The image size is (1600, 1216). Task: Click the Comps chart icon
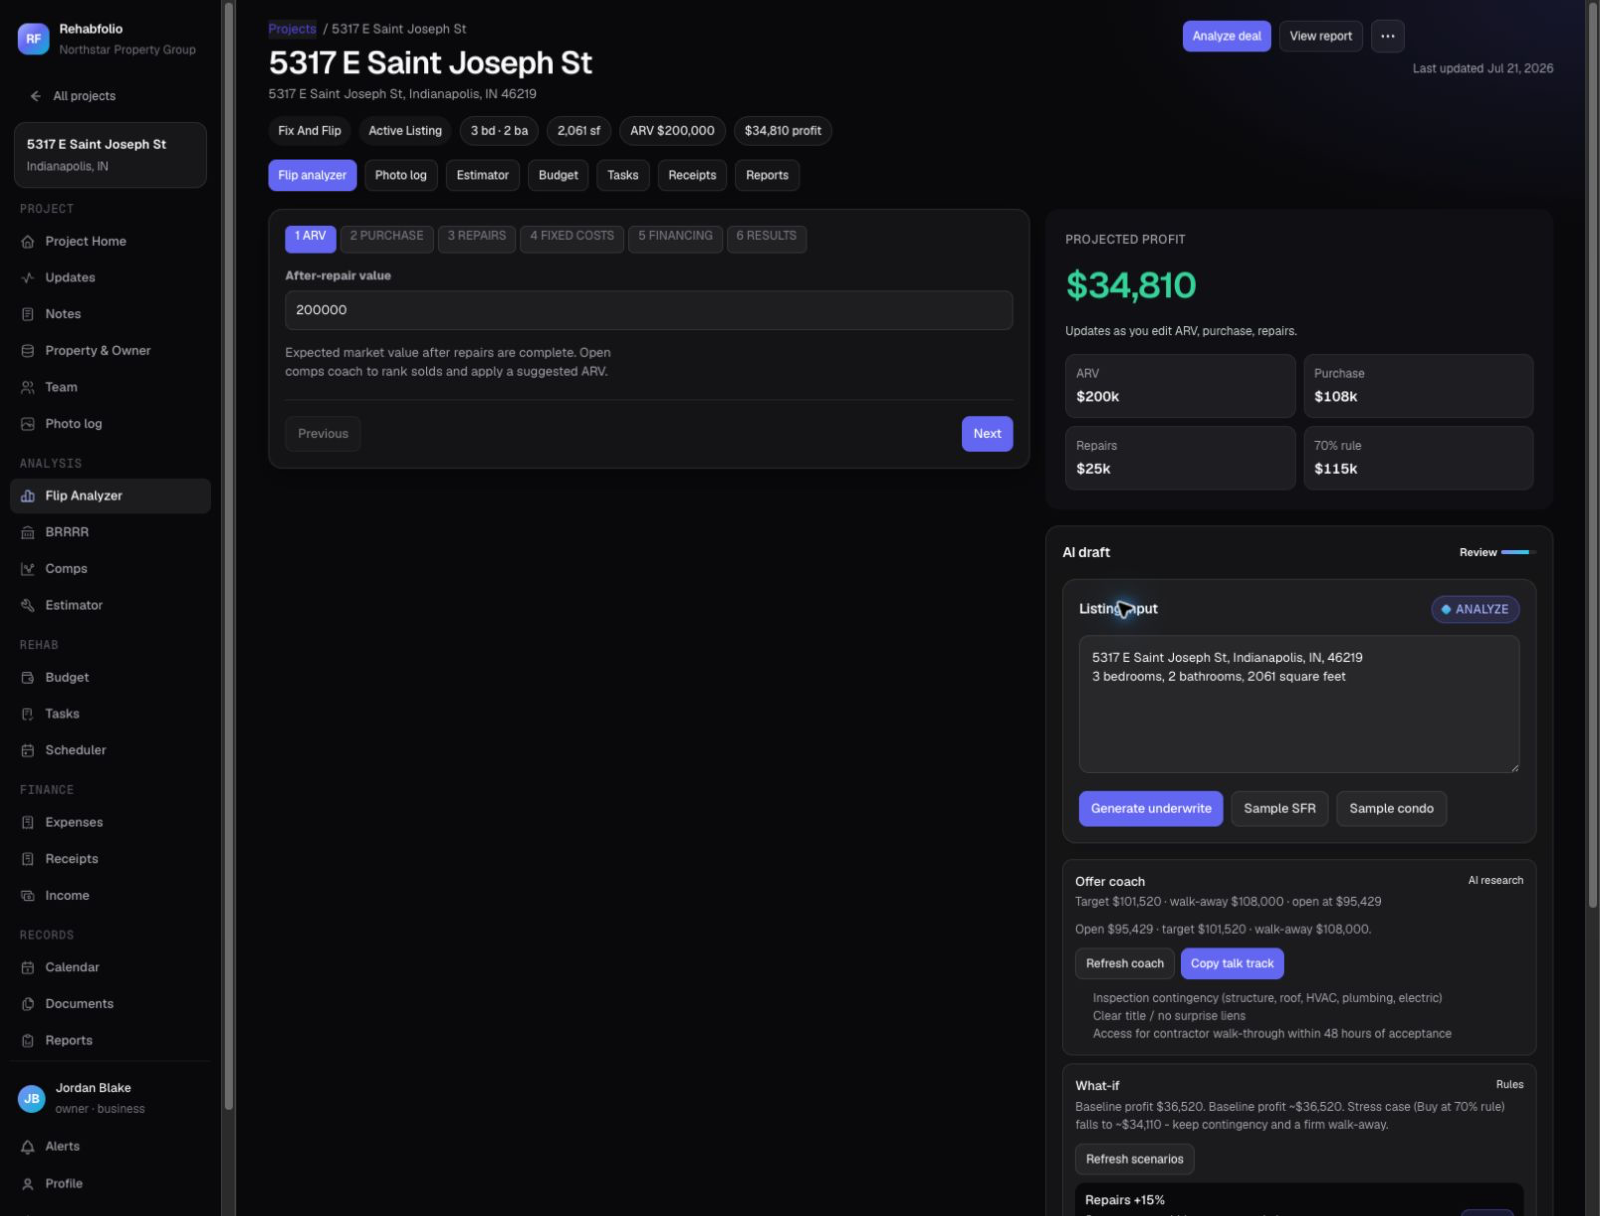(x=28, y=569)
